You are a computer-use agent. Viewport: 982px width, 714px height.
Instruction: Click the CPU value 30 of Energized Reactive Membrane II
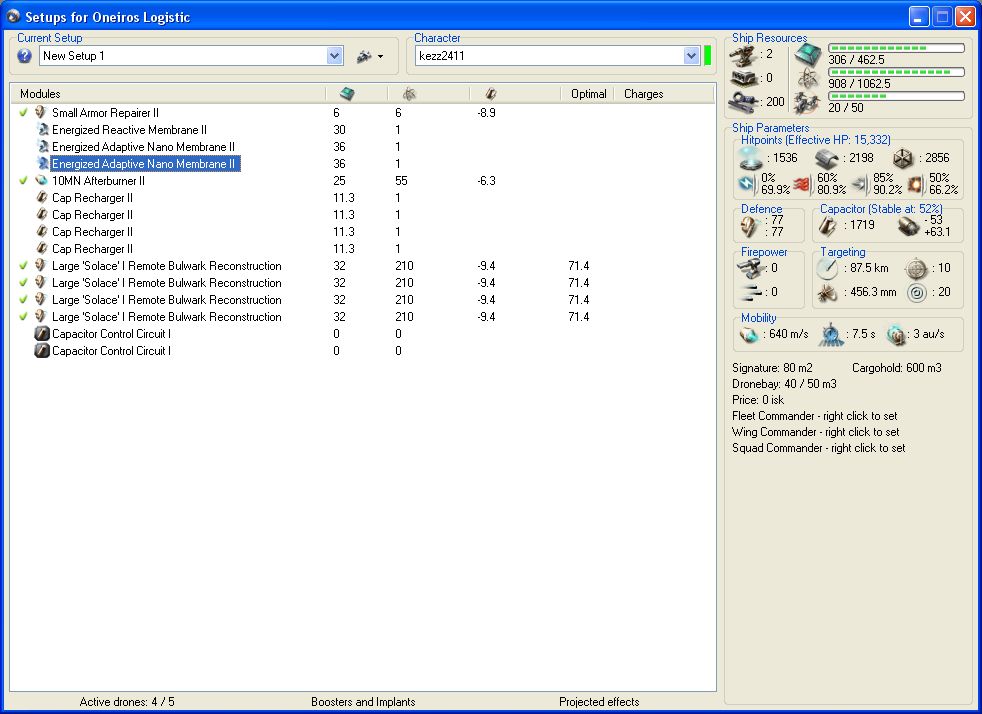click(339, 130)
